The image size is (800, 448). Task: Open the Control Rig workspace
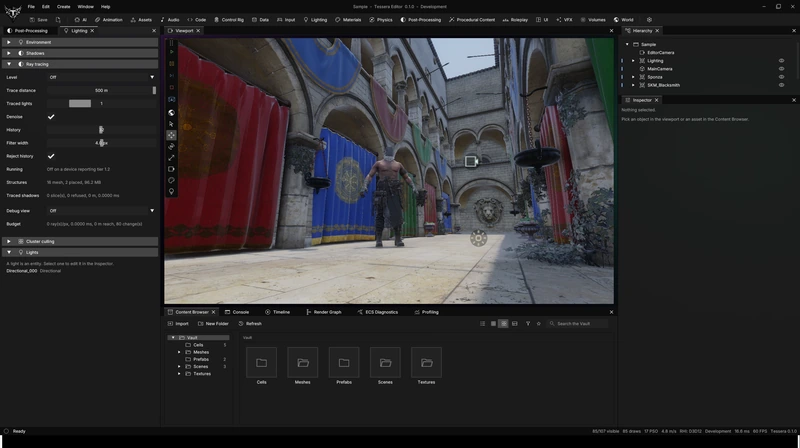(229, 20)
